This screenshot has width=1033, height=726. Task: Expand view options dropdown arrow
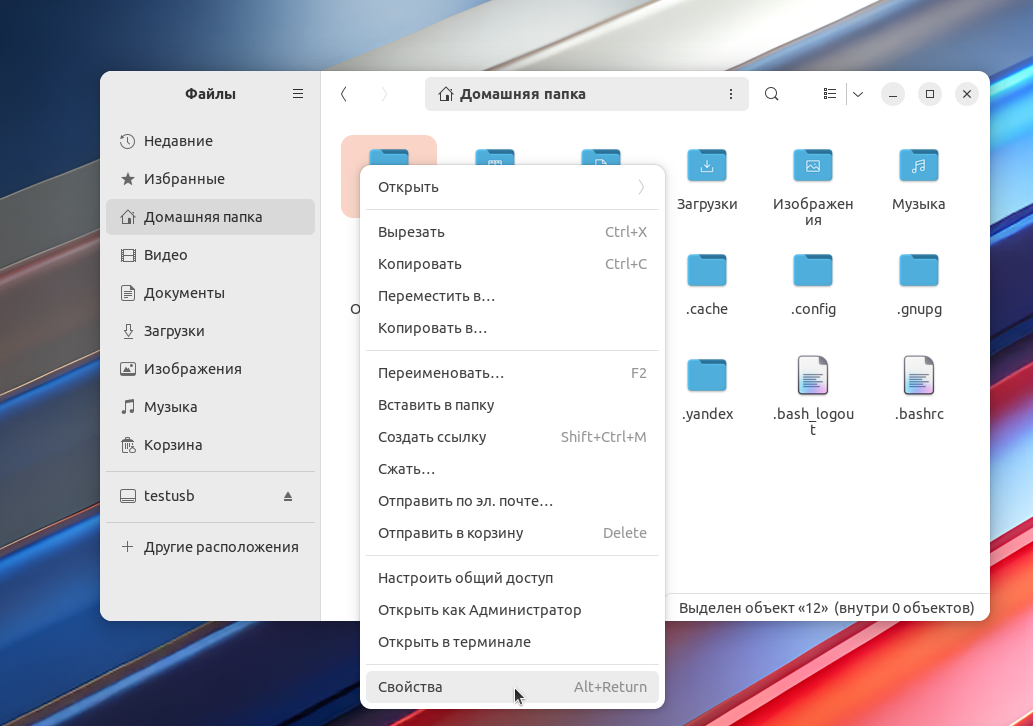coord(857,94)
